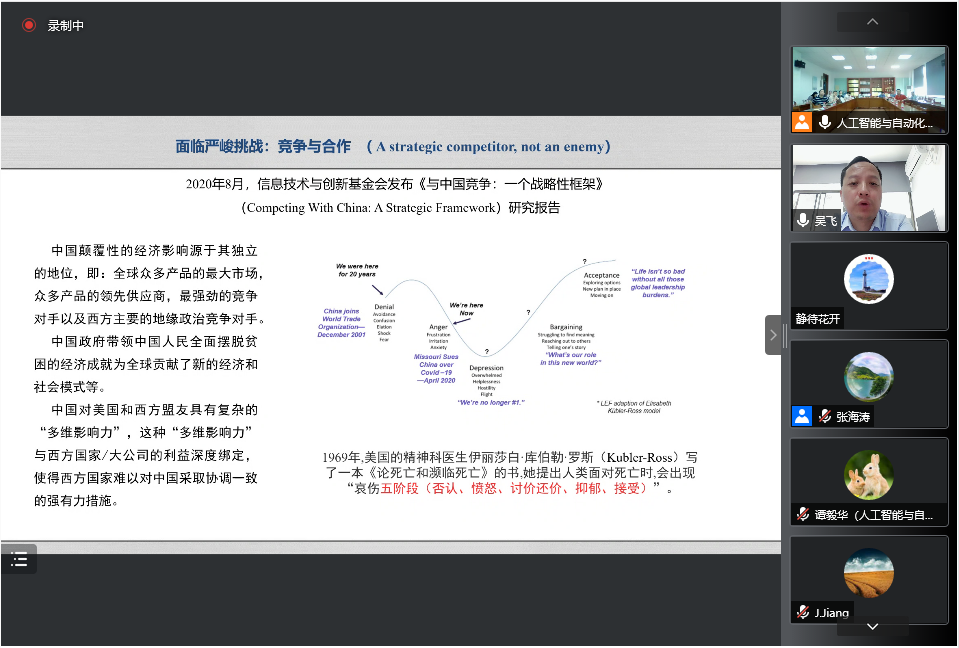Screen dimensions: 959x648
Task: Select the conference room video thumbnail
Action: (x=869, y=80)
